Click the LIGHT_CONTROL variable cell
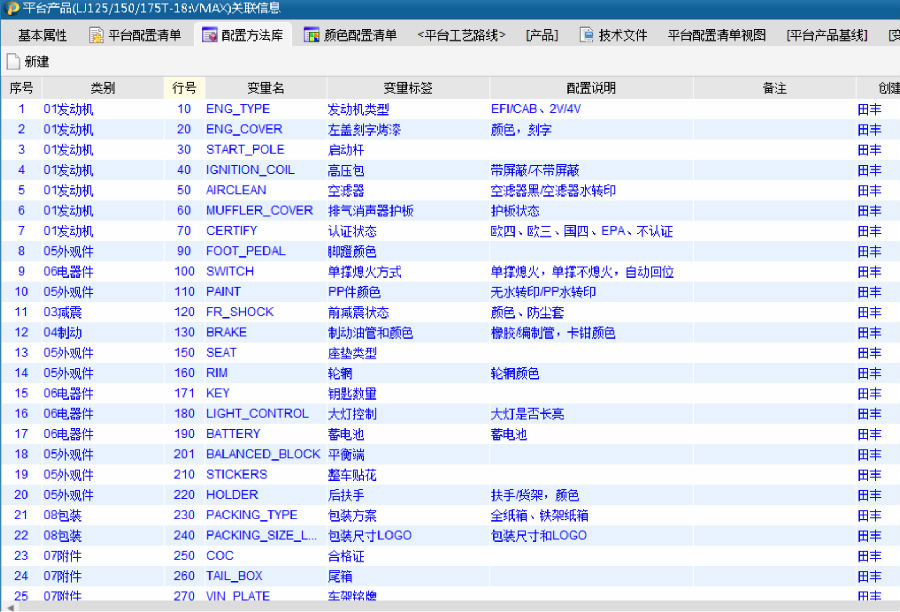 coord(266,413)
